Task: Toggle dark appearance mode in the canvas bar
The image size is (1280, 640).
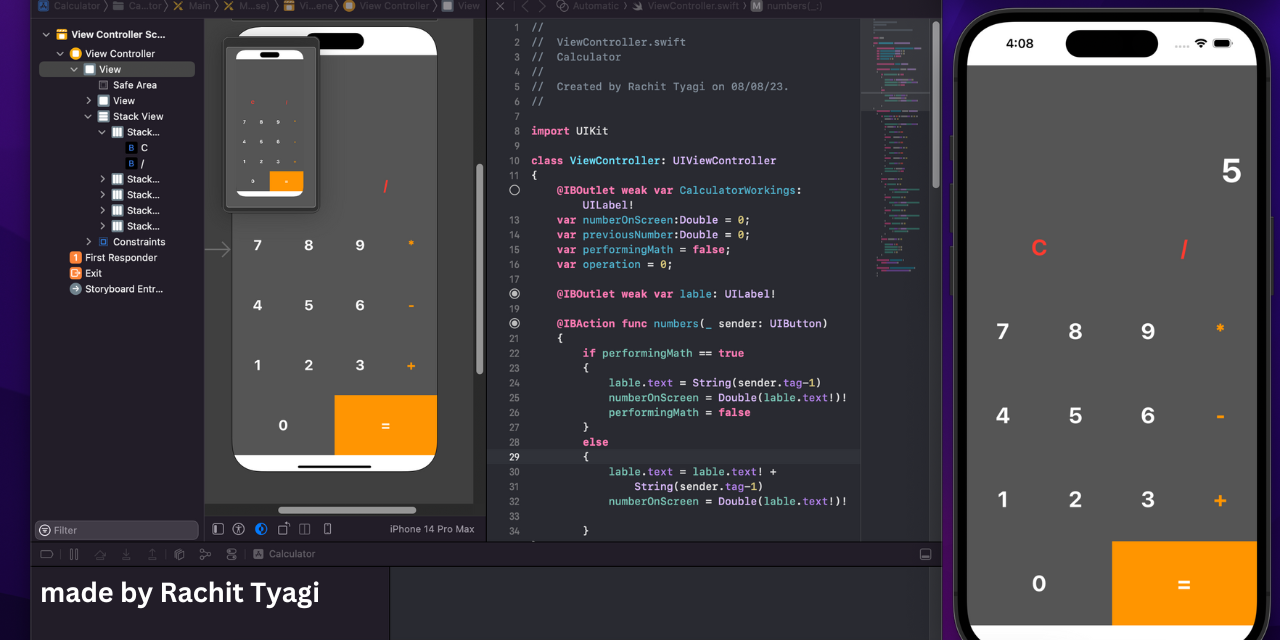Action: click(x=260, y=528)
